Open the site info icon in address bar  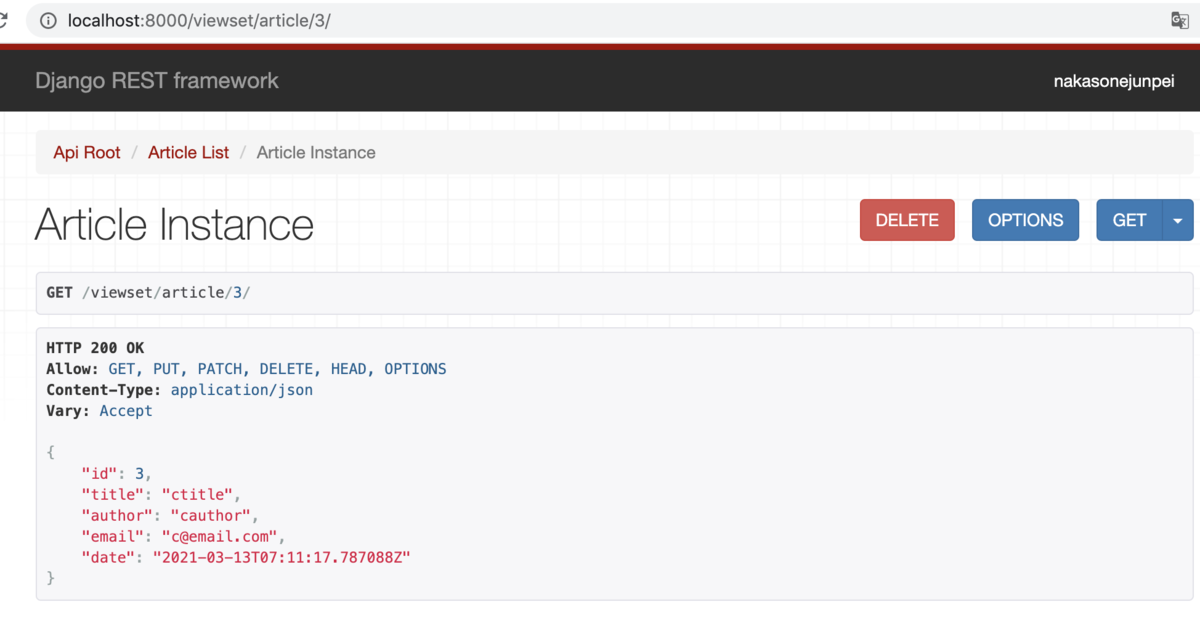coord(47,20)
